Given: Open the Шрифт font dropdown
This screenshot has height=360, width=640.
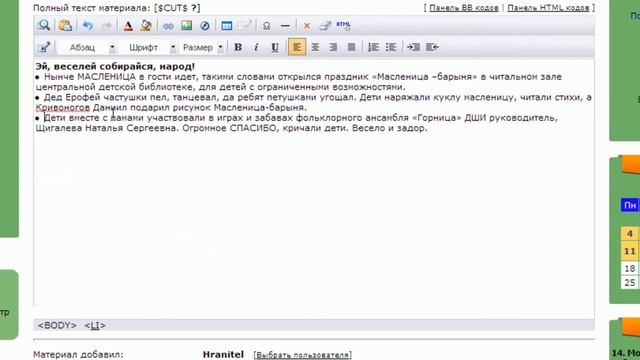Looking at the screenshot, I should [149, 48].
